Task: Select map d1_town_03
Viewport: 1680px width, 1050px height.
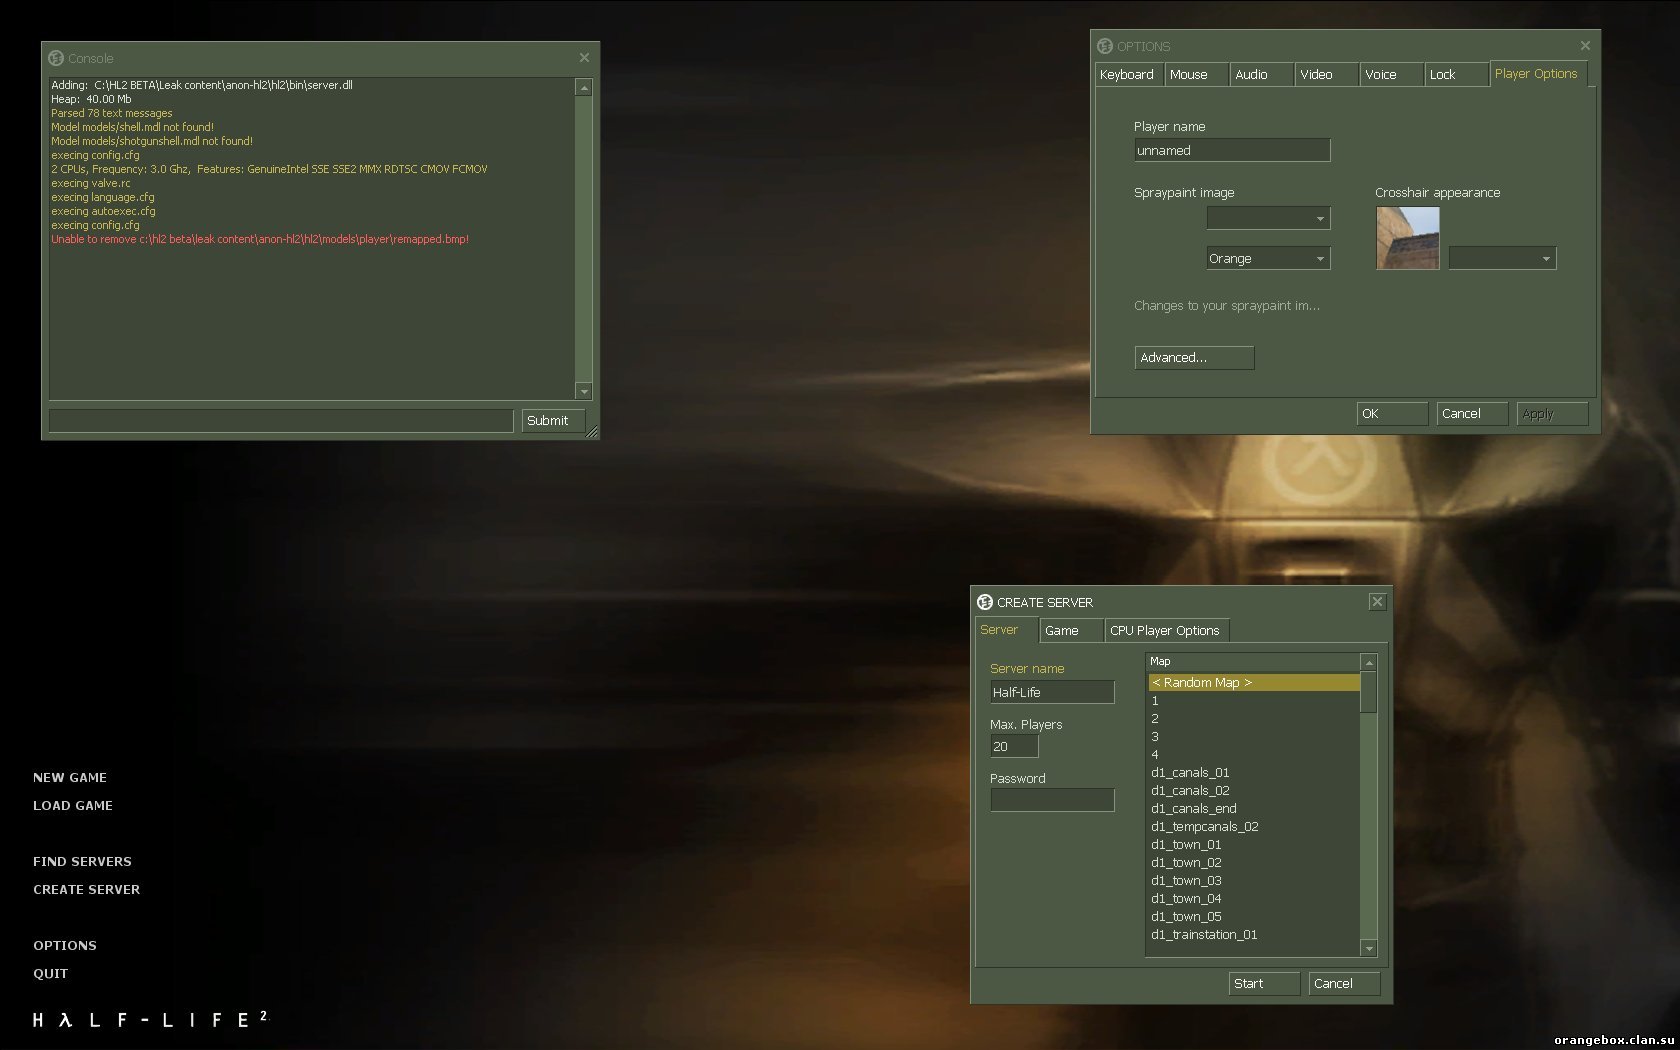Action: [x=1254, y=881]
